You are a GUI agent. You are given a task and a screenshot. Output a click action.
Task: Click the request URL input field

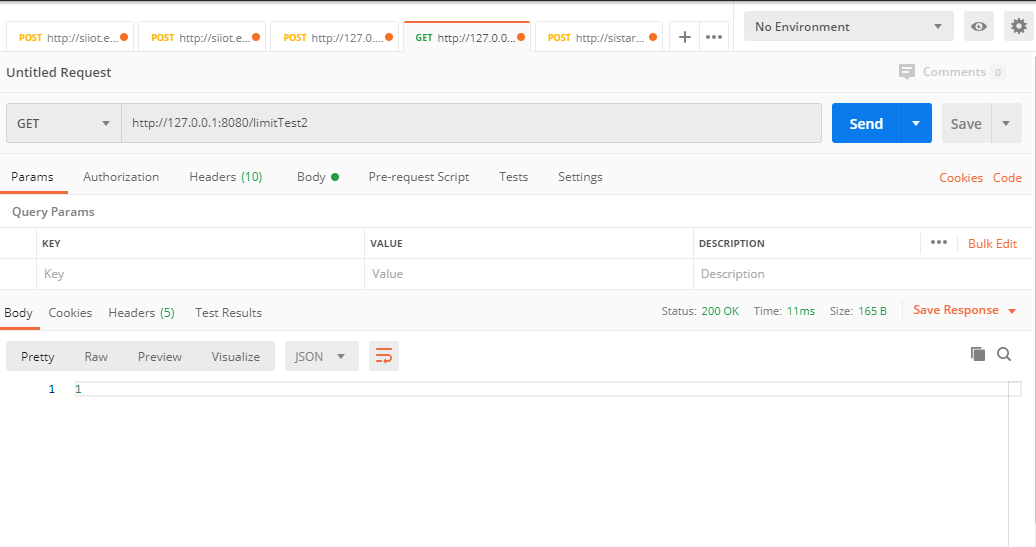coord(471,123)
